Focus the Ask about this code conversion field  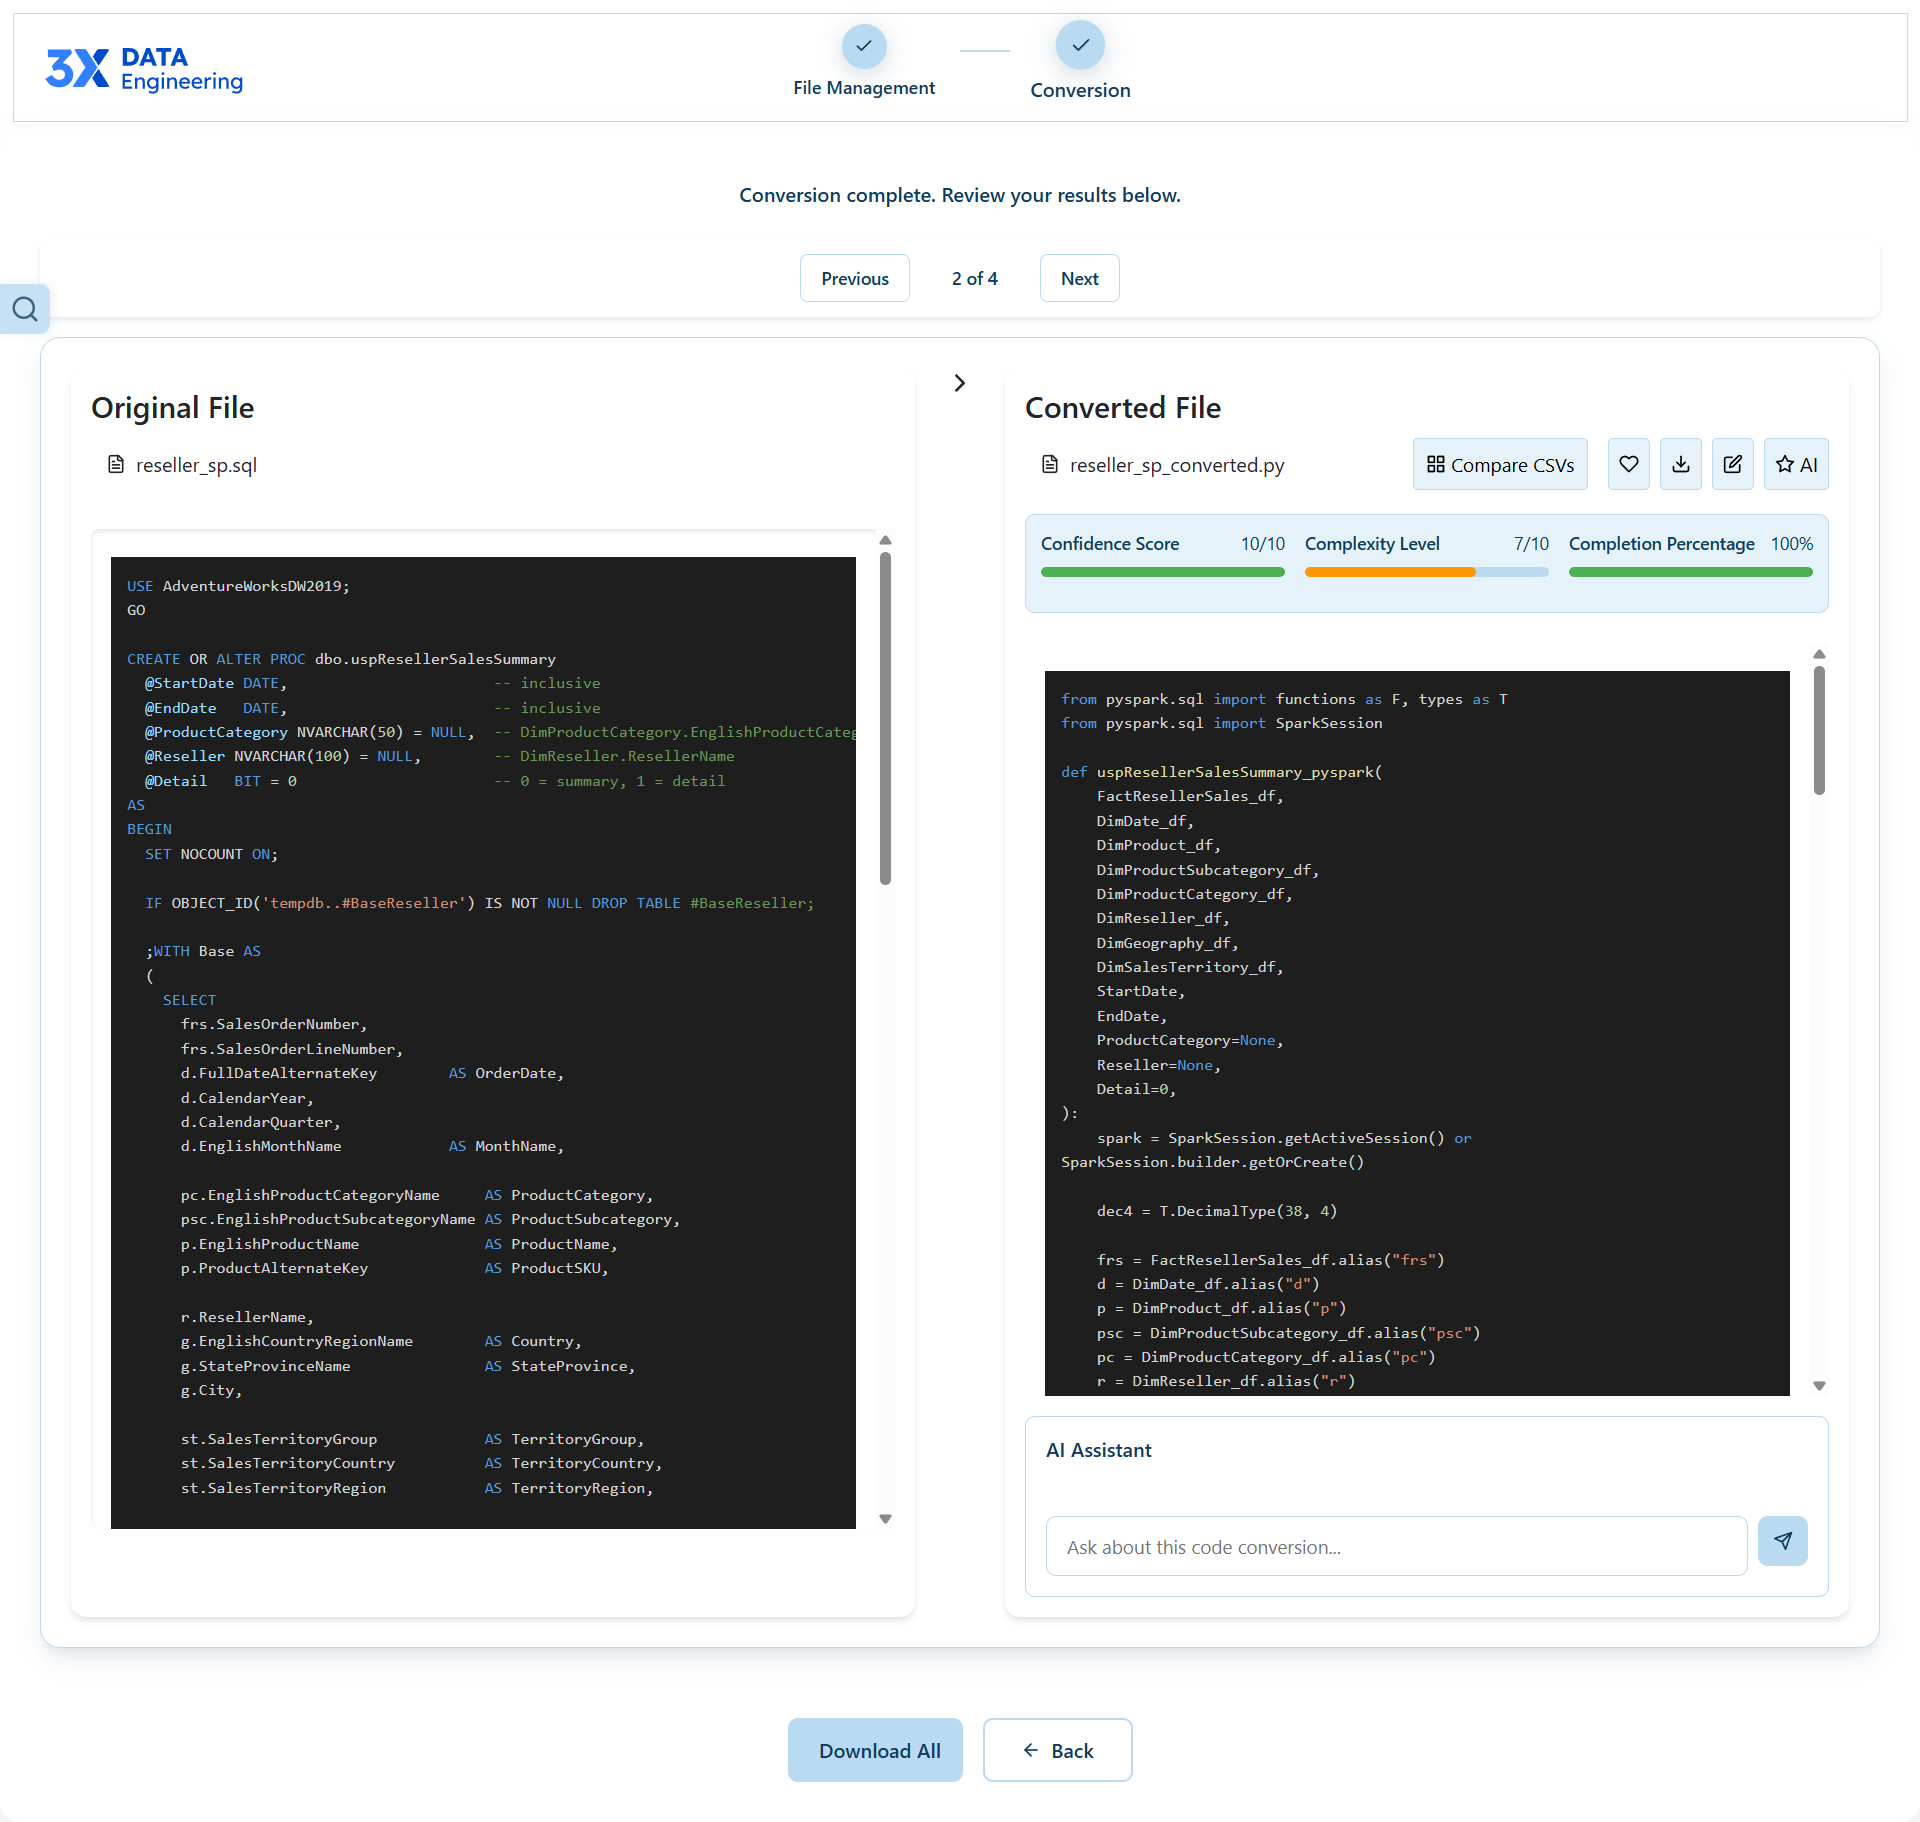tap(1396, 1547)
